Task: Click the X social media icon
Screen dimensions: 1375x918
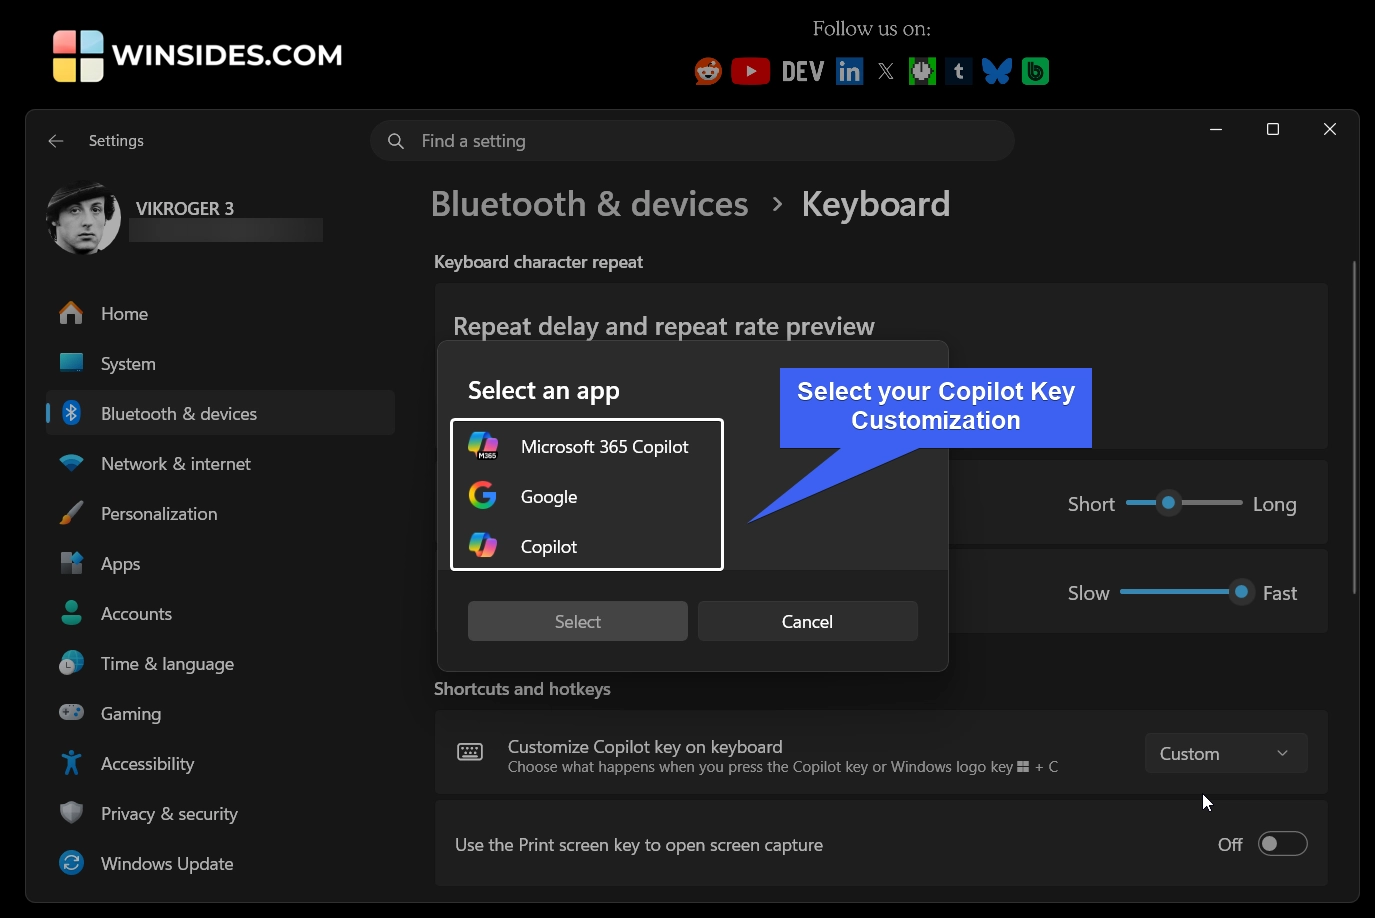Action: click(885, 70)
